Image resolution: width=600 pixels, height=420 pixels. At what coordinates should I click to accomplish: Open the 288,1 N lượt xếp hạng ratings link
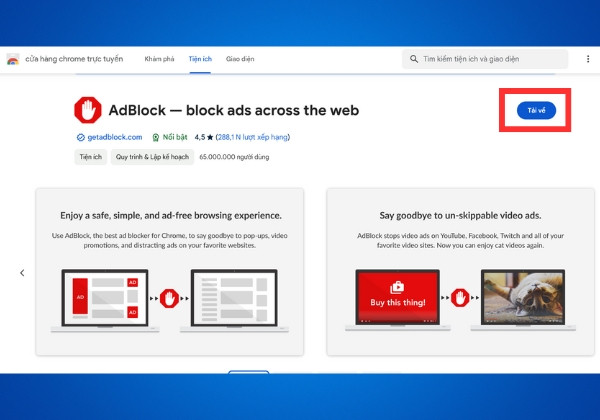point(253,137)
